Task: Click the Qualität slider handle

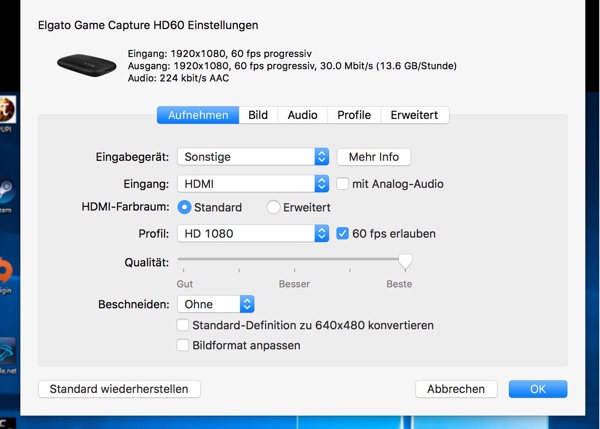Action: 405,261
